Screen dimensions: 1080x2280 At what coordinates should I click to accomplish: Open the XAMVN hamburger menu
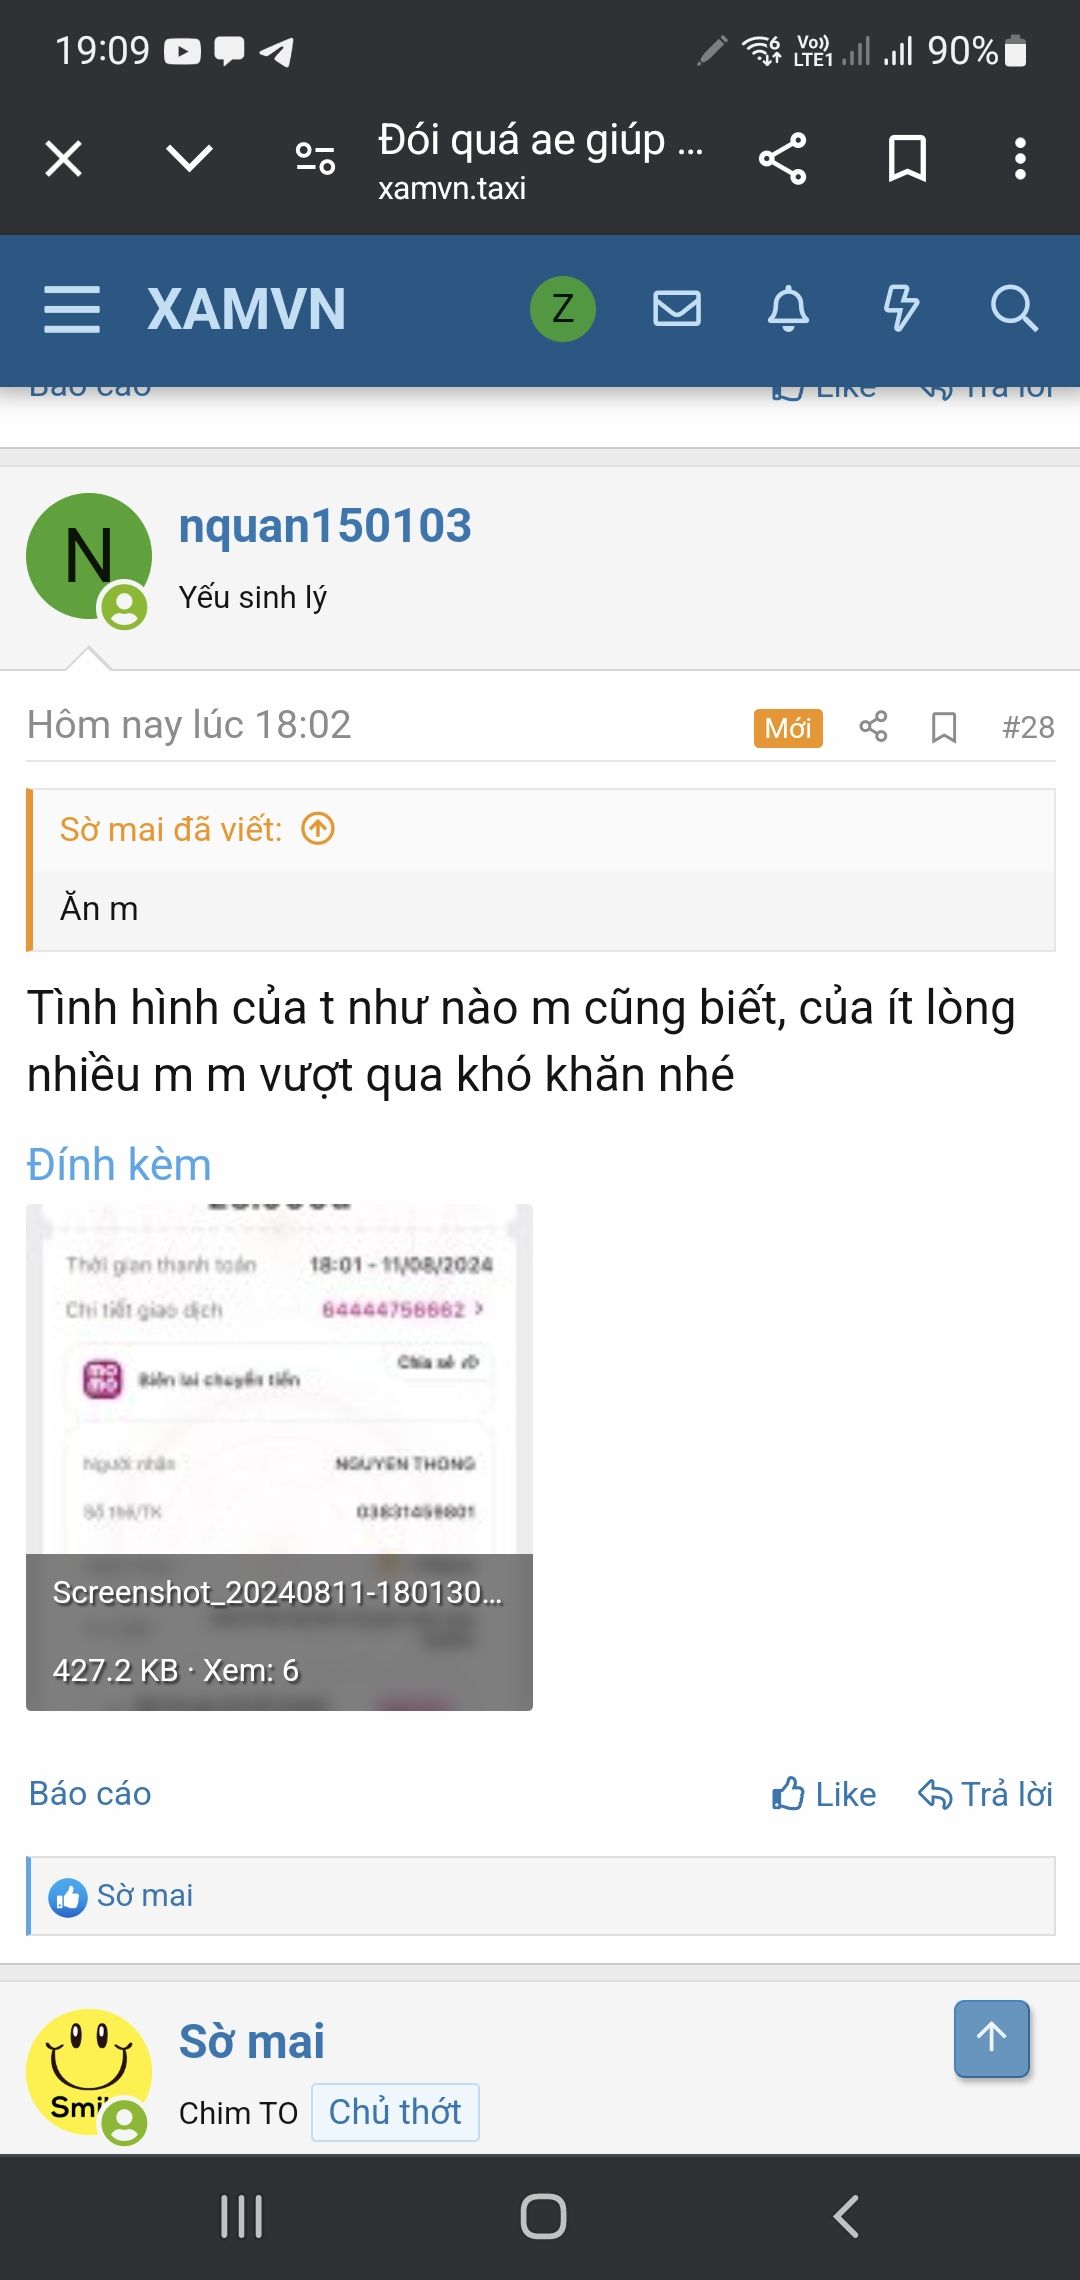(72, 308)
